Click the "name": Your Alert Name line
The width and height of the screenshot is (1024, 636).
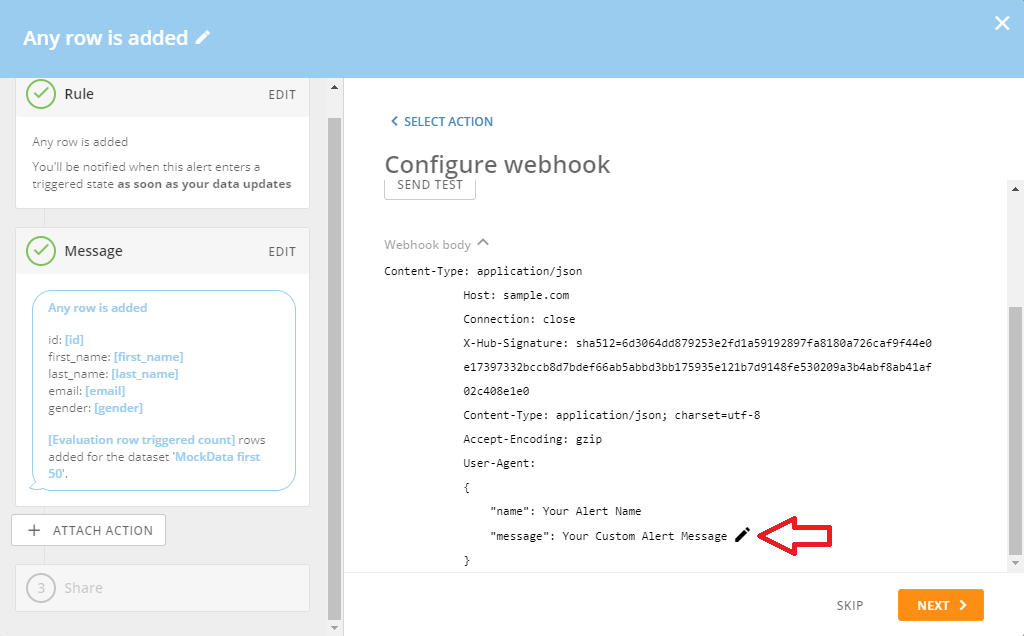(x=566, y=511)
